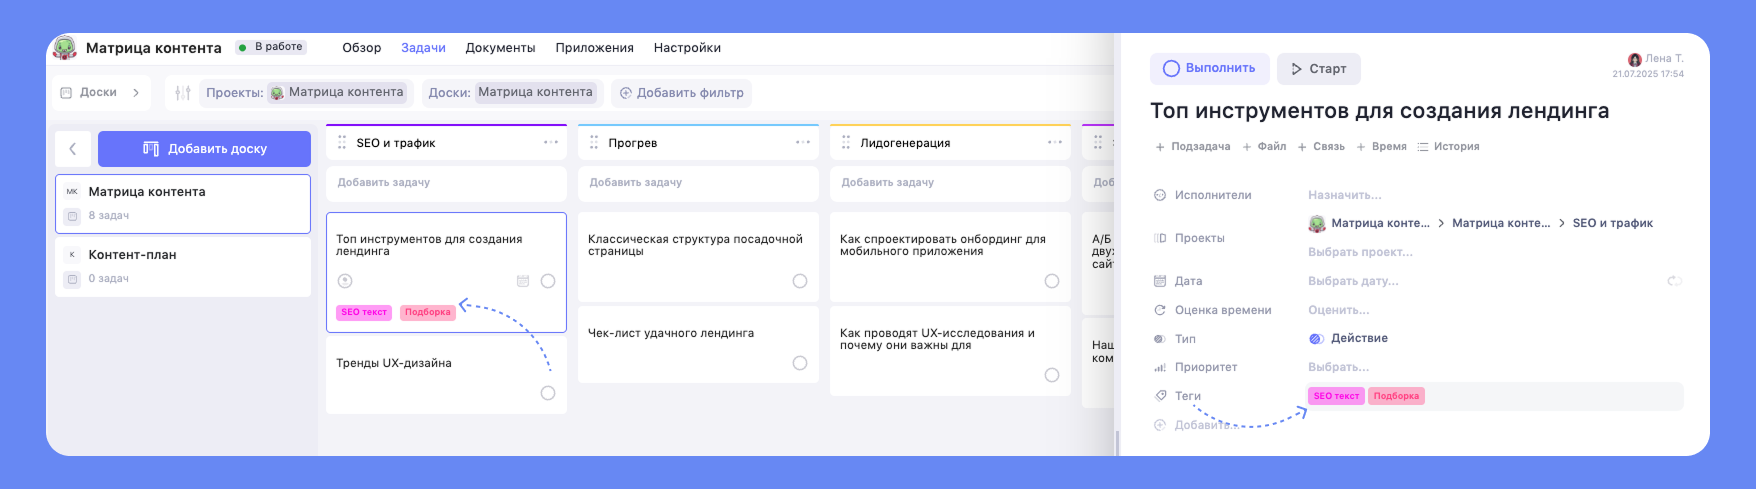Click the Дата calendar icon in task panel
This screenshot has height=489, width=1756.
coord(1160,281)
